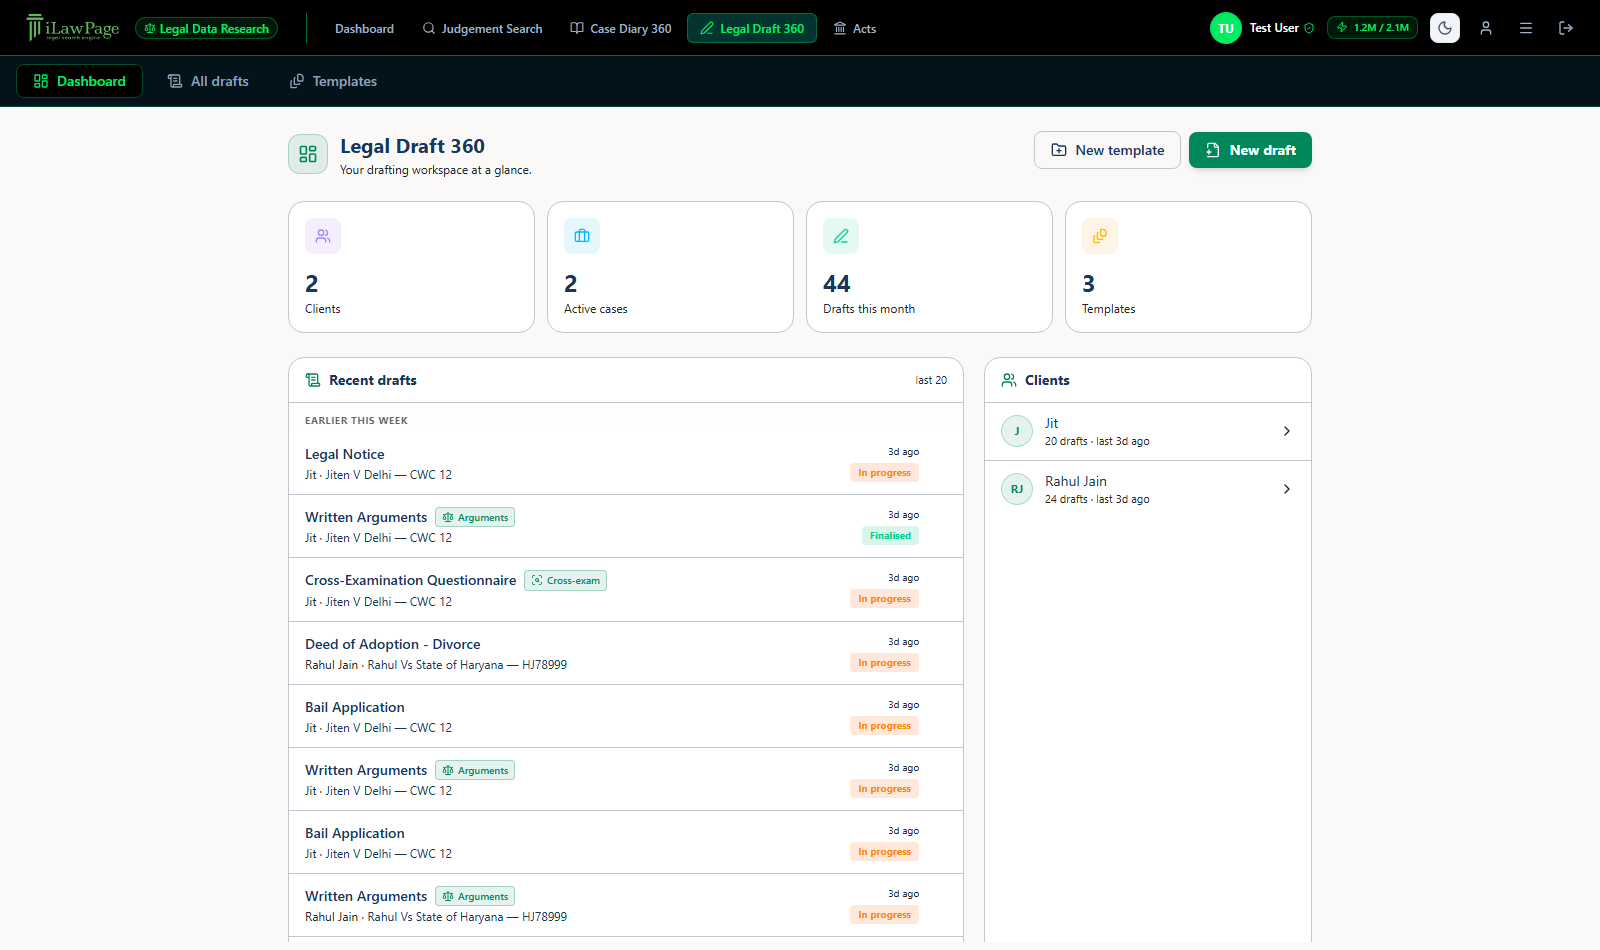1600x950 pixels.
Task: Open the hamburger menu icon
Action: [x=1526, y=28]
